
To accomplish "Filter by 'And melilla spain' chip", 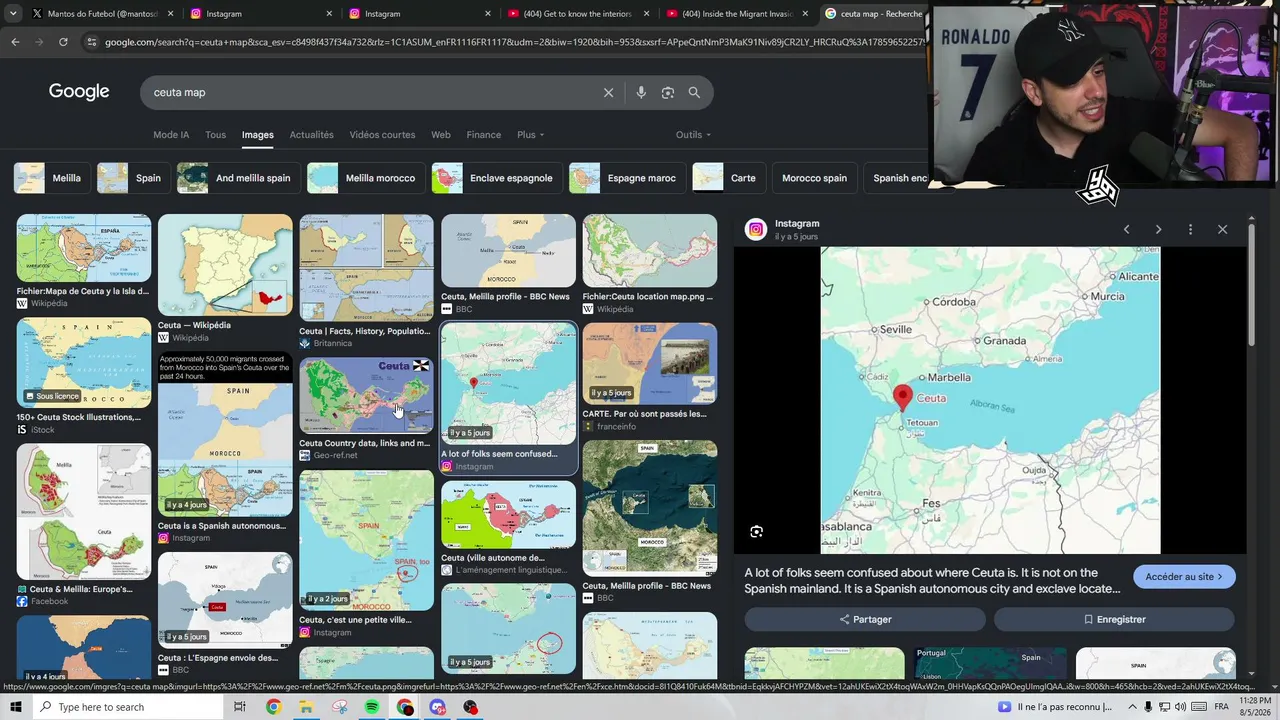I will tap(239, 178).
